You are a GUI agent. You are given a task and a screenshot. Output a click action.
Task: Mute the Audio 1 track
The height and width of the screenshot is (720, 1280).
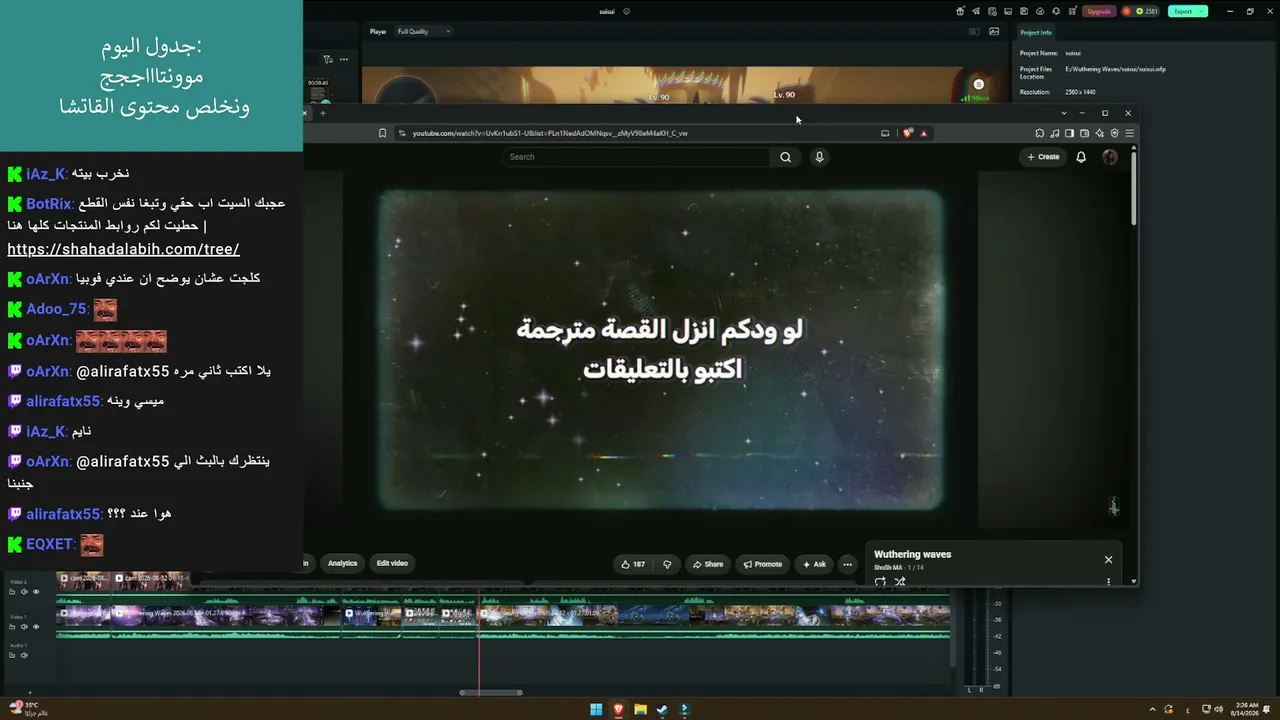[24, 655]
